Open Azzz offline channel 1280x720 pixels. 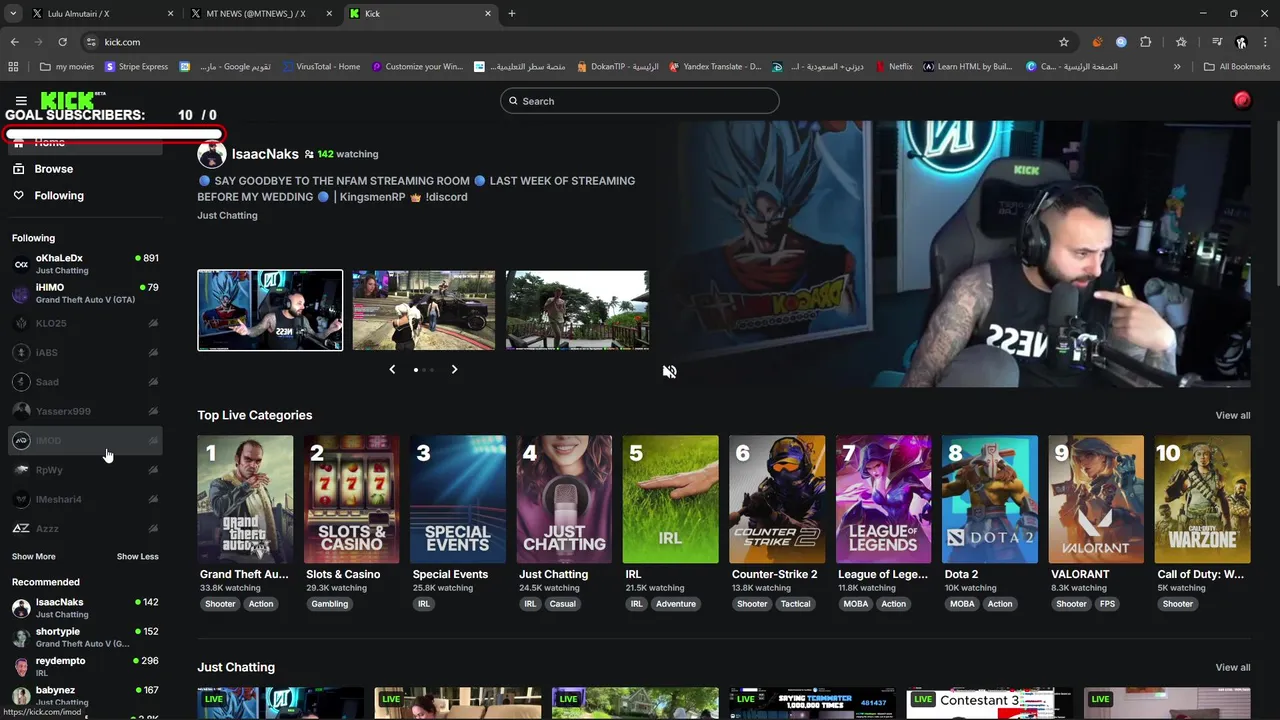85,528
